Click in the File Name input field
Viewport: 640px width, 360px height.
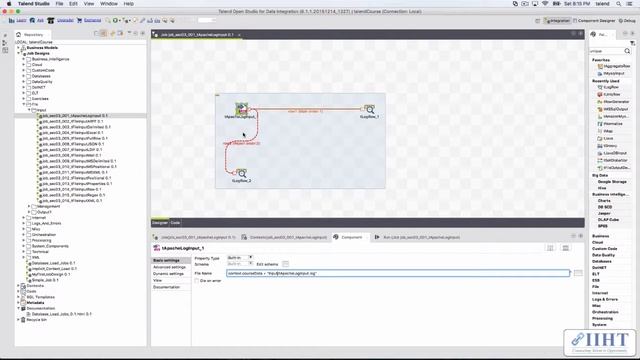point(398,273)
